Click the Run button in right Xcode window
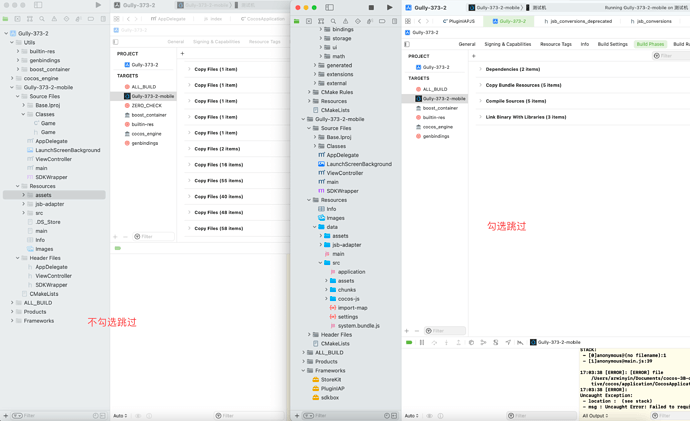This screenshot has width=690, height=421. point(389,7)
